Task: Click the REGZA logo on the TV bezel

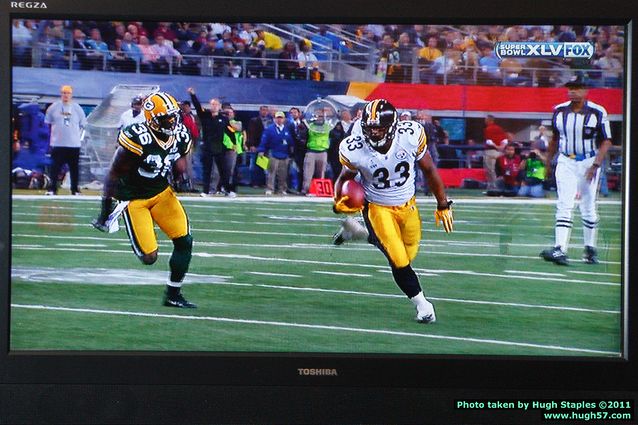Action: pos(28,6)
